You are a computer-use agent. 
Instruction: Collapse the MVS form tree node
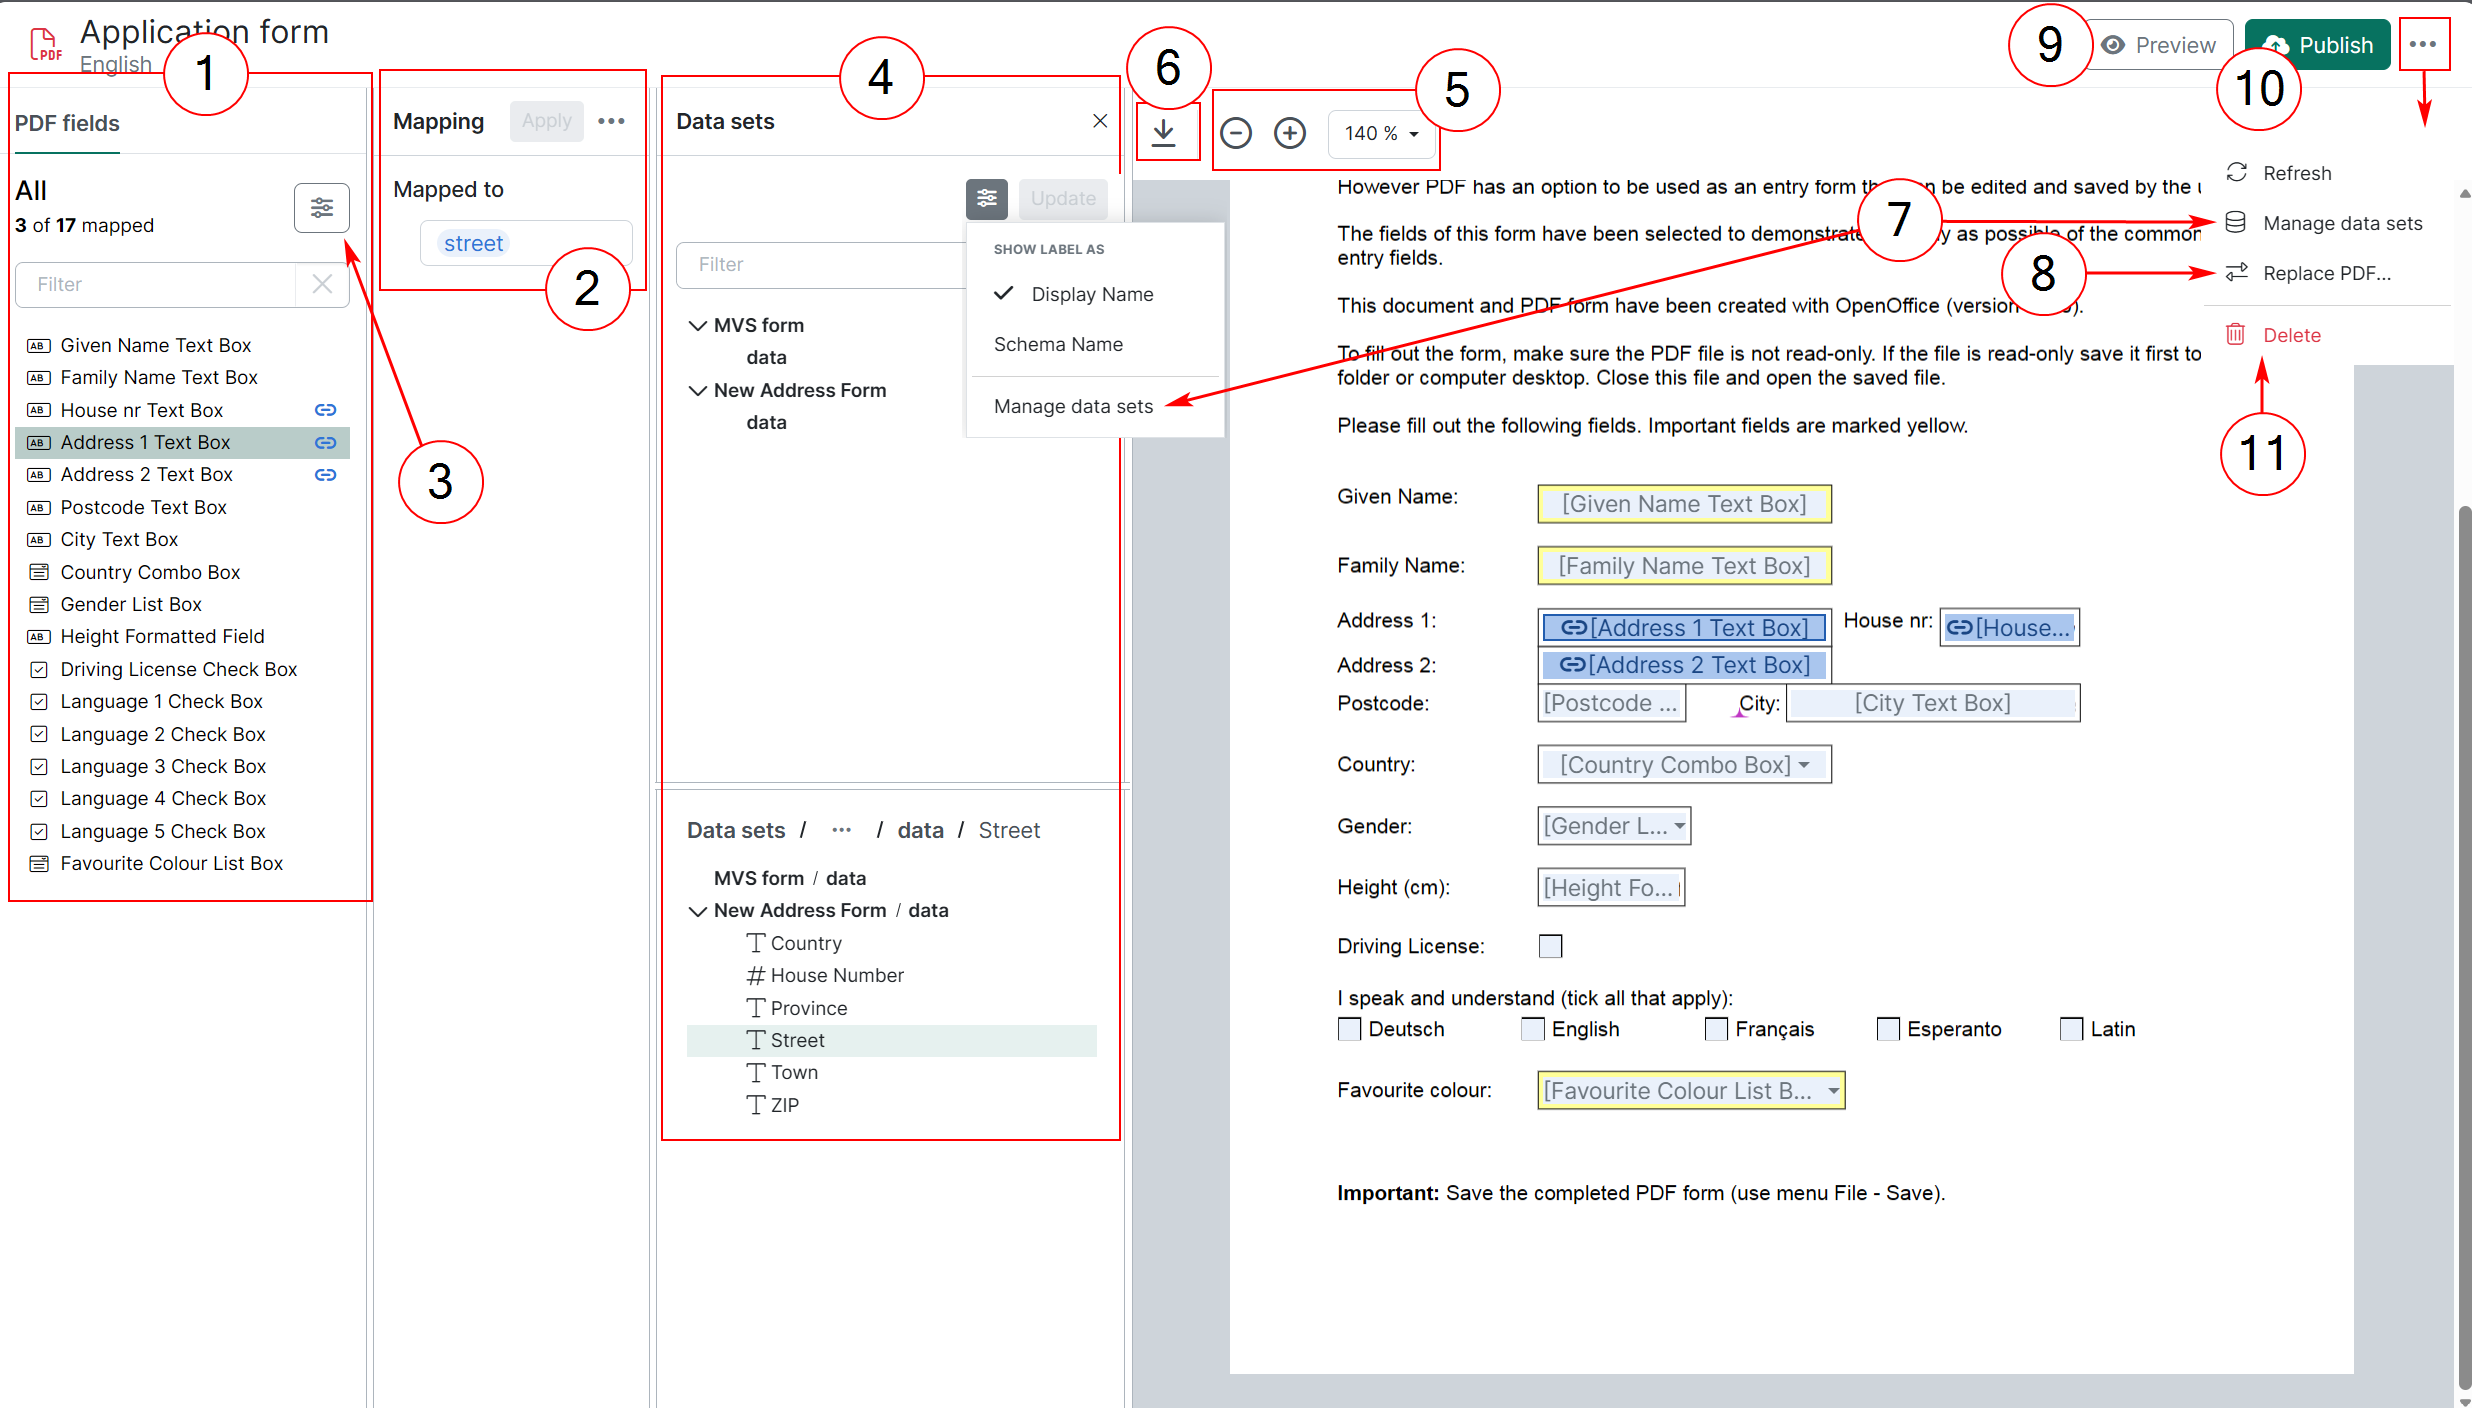pyautogui.click(x=698, y=326)
